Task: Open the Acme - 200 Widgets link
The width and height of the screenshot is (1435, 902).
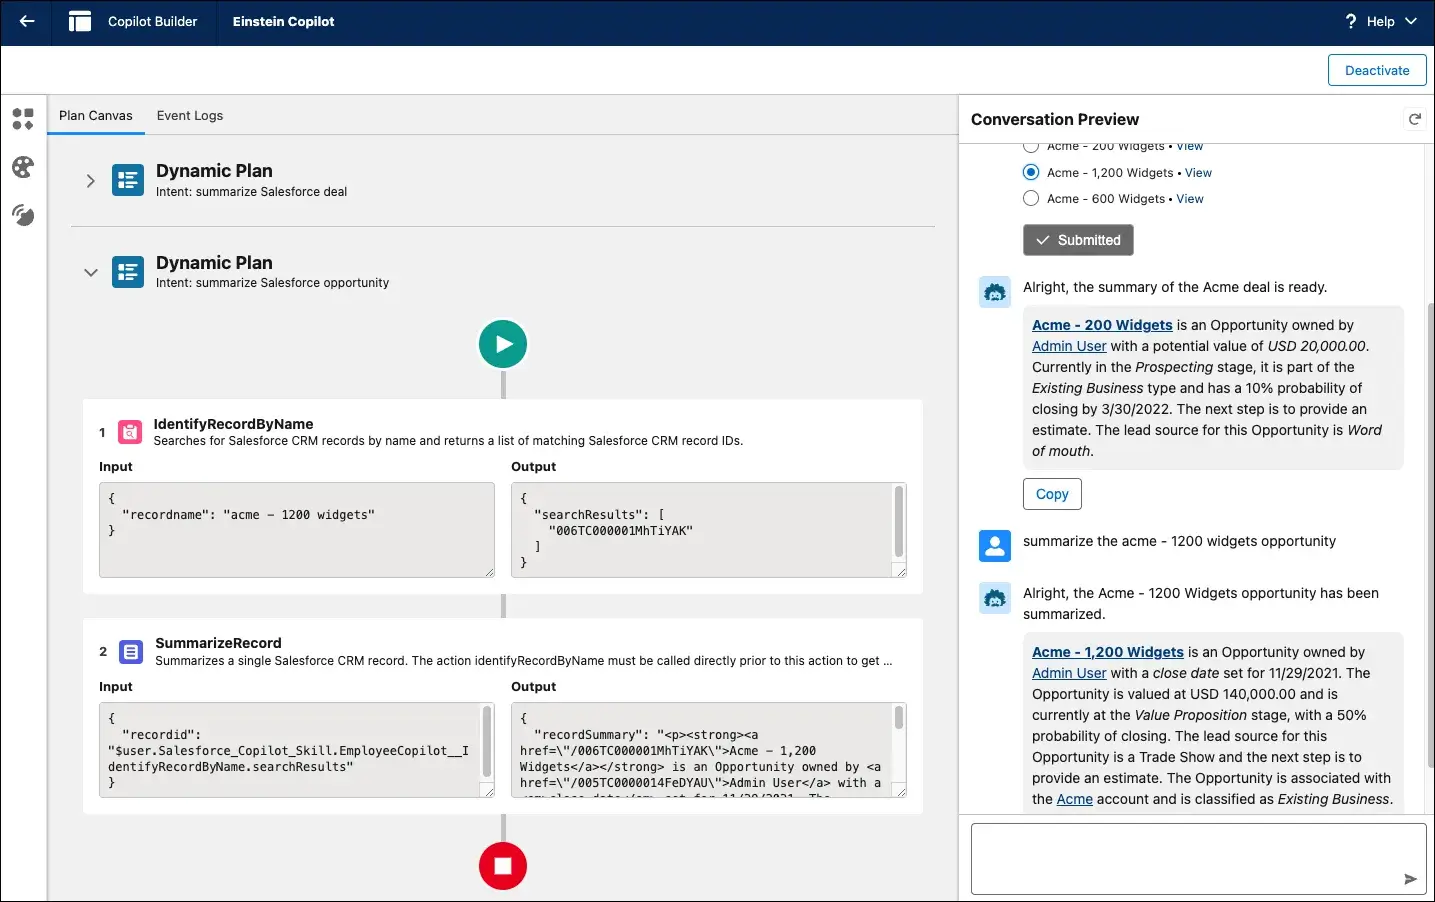Action: (1102, 325)
